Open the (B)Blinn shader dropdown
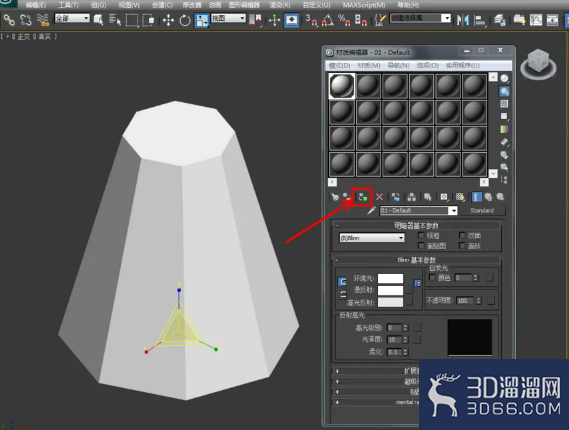The width and height of the screenshot is (569, 430). tap(372, 238)
